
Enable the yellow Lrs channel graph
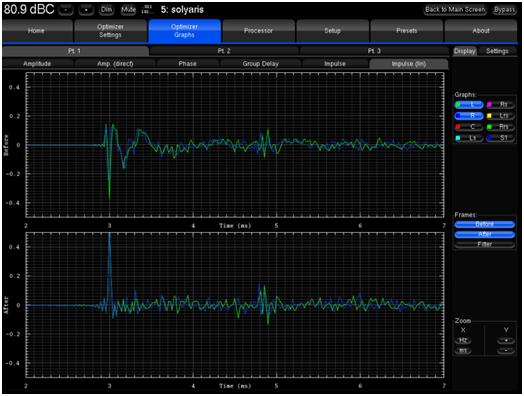point(500,116)
